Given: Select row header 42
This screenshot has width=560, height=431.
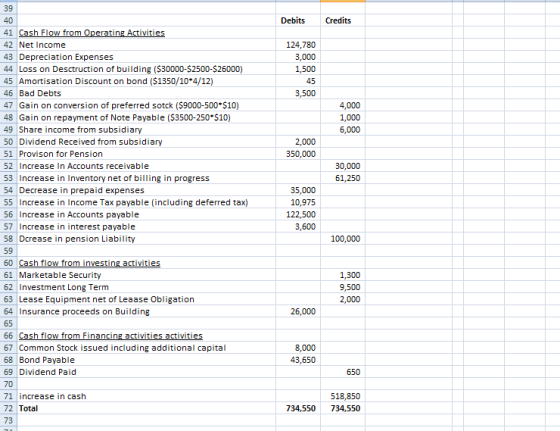Looking at the screenshot, I should [8, 45].
